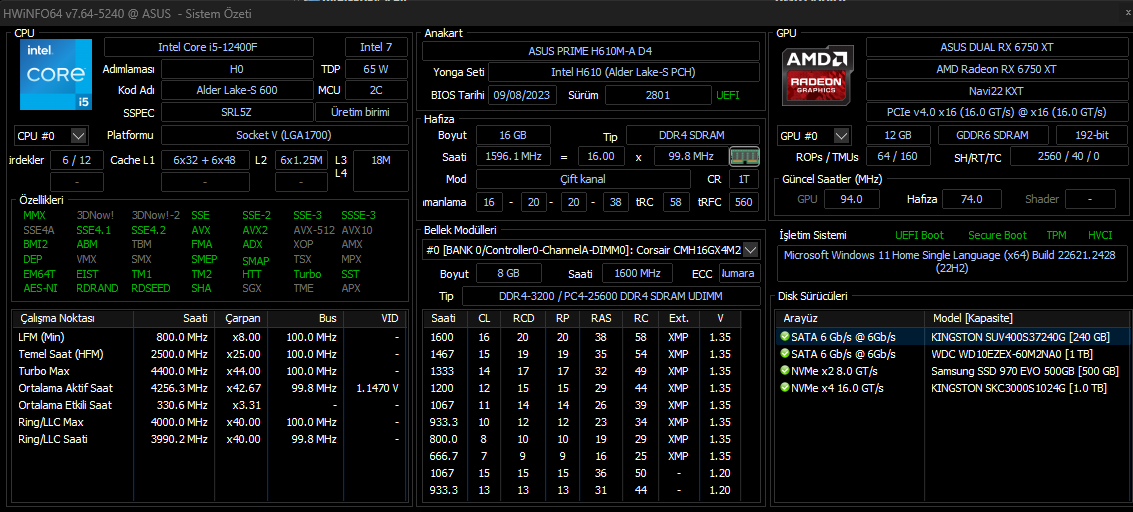1133x512 pixels.
Task: Select the KINGSTON SKC3000S1024G disk row
Action: pos(952,388)
